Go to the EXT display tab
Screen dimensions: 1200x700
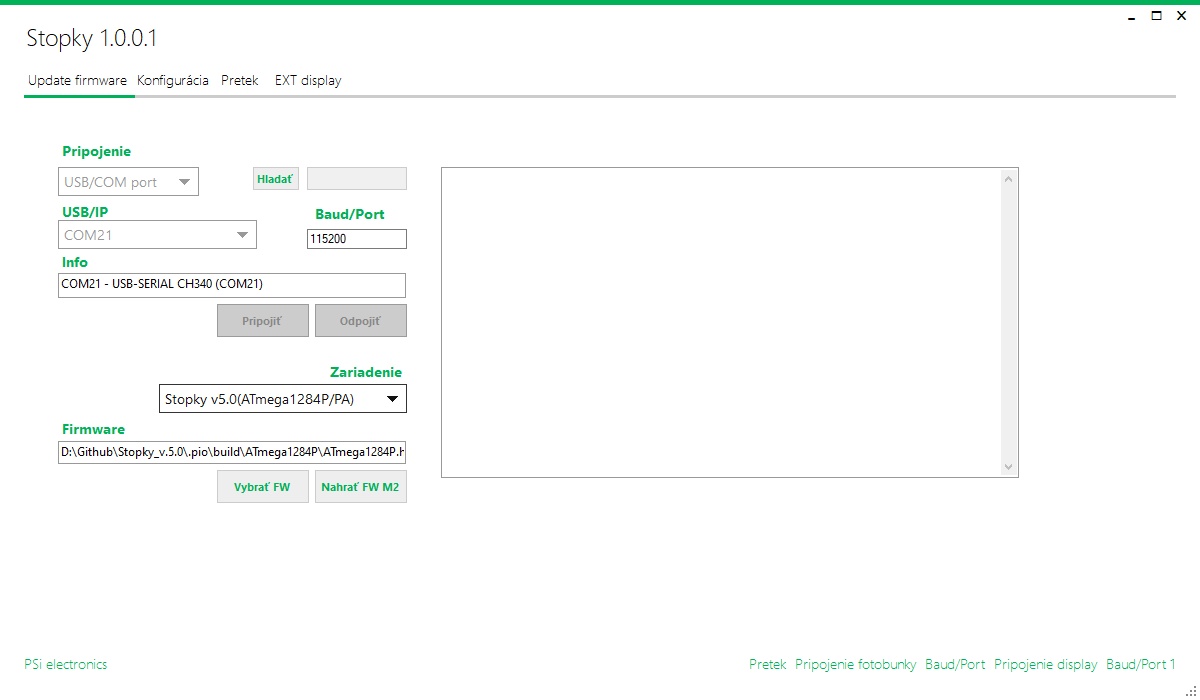pyautogui.click(x=308, y=81)
